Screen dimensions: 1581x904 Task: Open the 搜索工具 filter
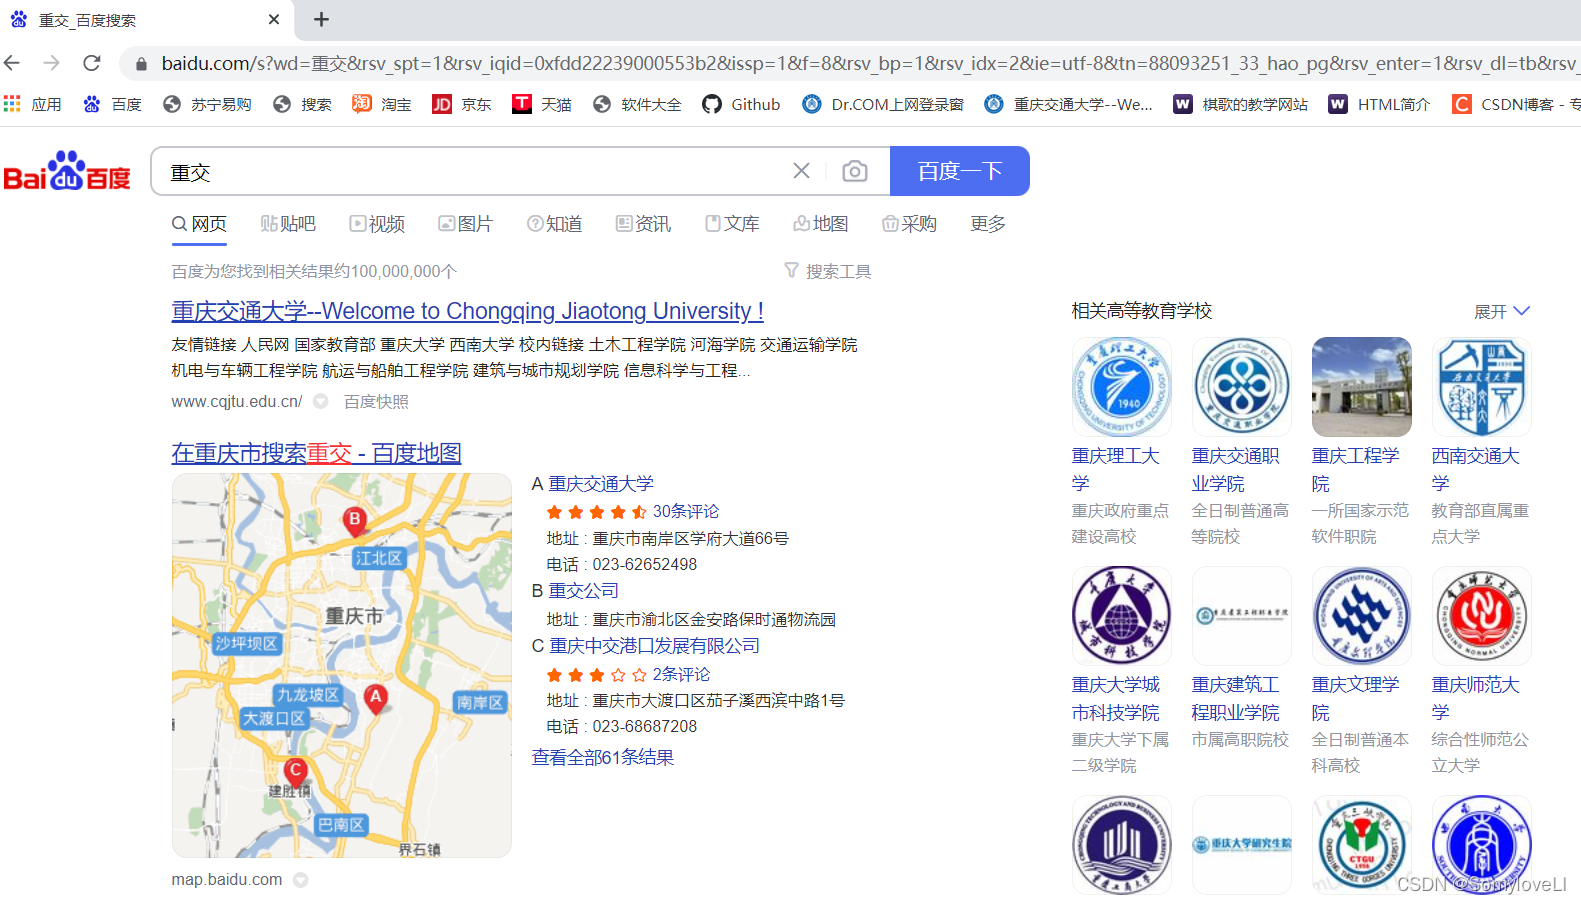[828, 271]
